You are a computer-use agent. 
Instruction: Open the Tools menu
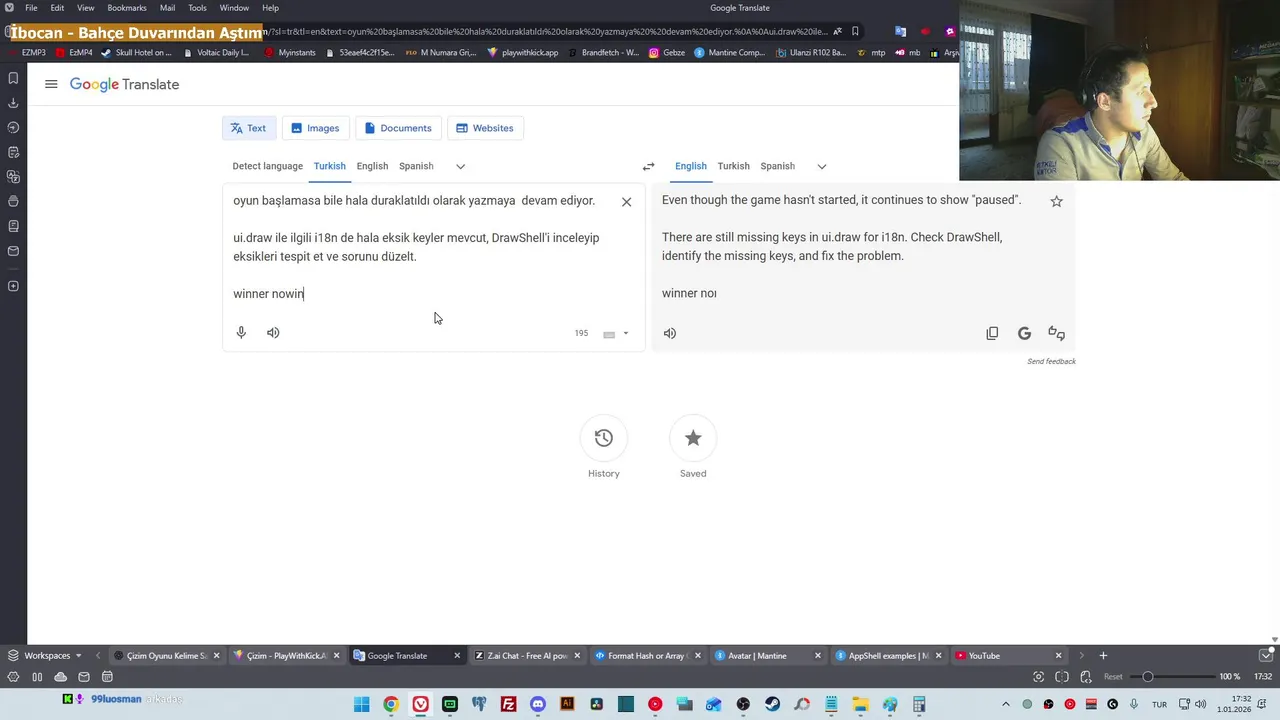(x=197, y=8)
